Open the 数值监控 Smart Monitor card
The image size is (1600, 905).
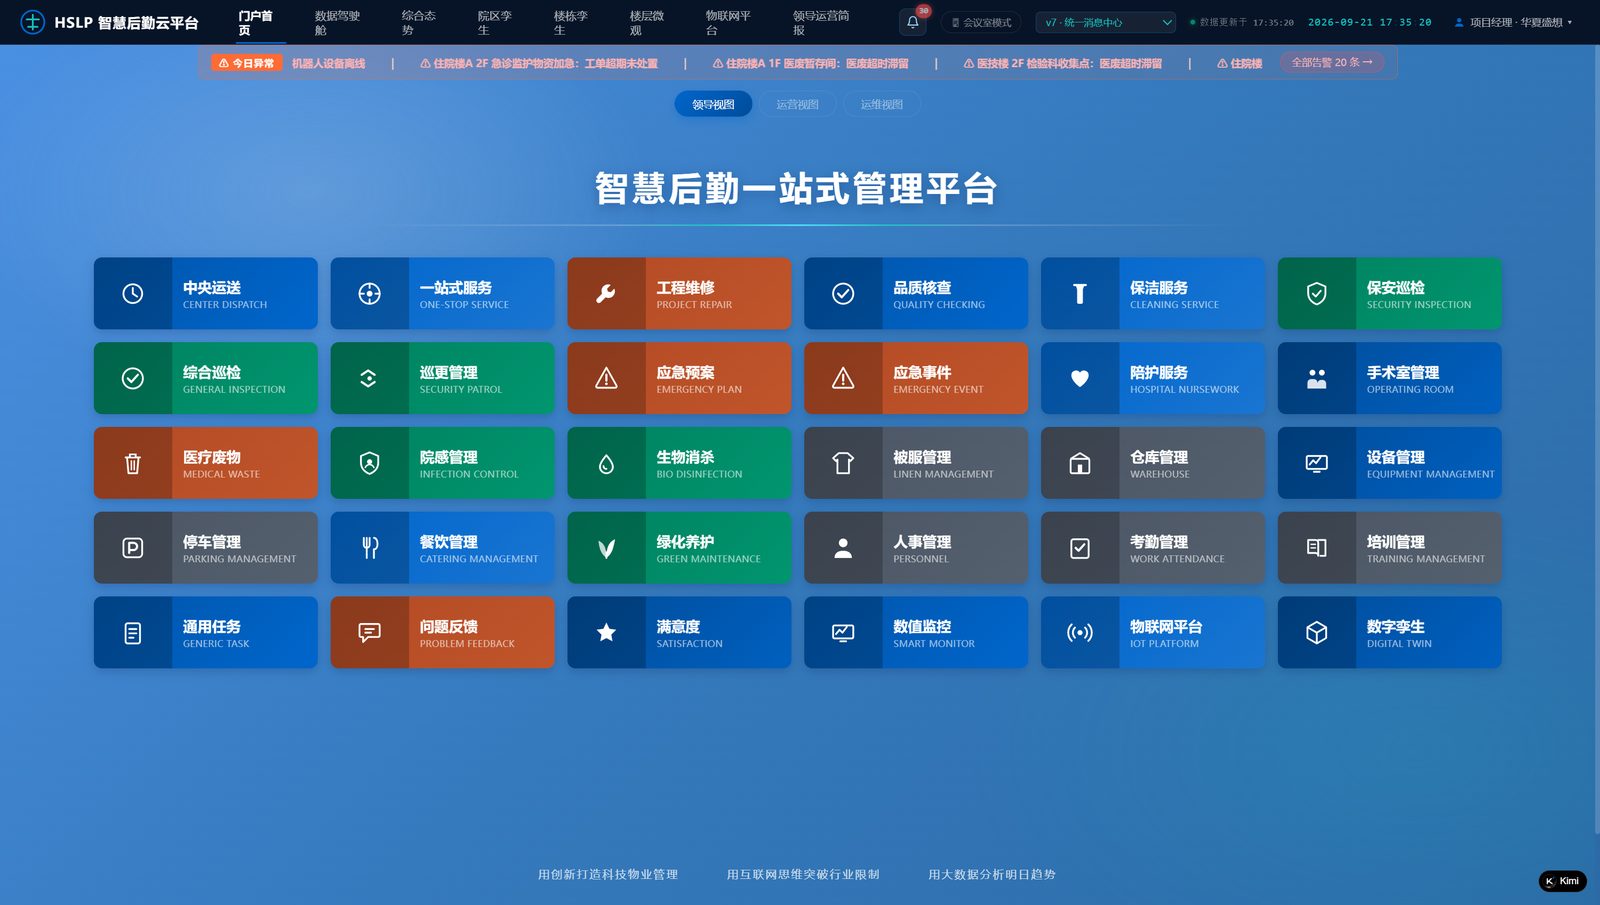coord(915,633)
